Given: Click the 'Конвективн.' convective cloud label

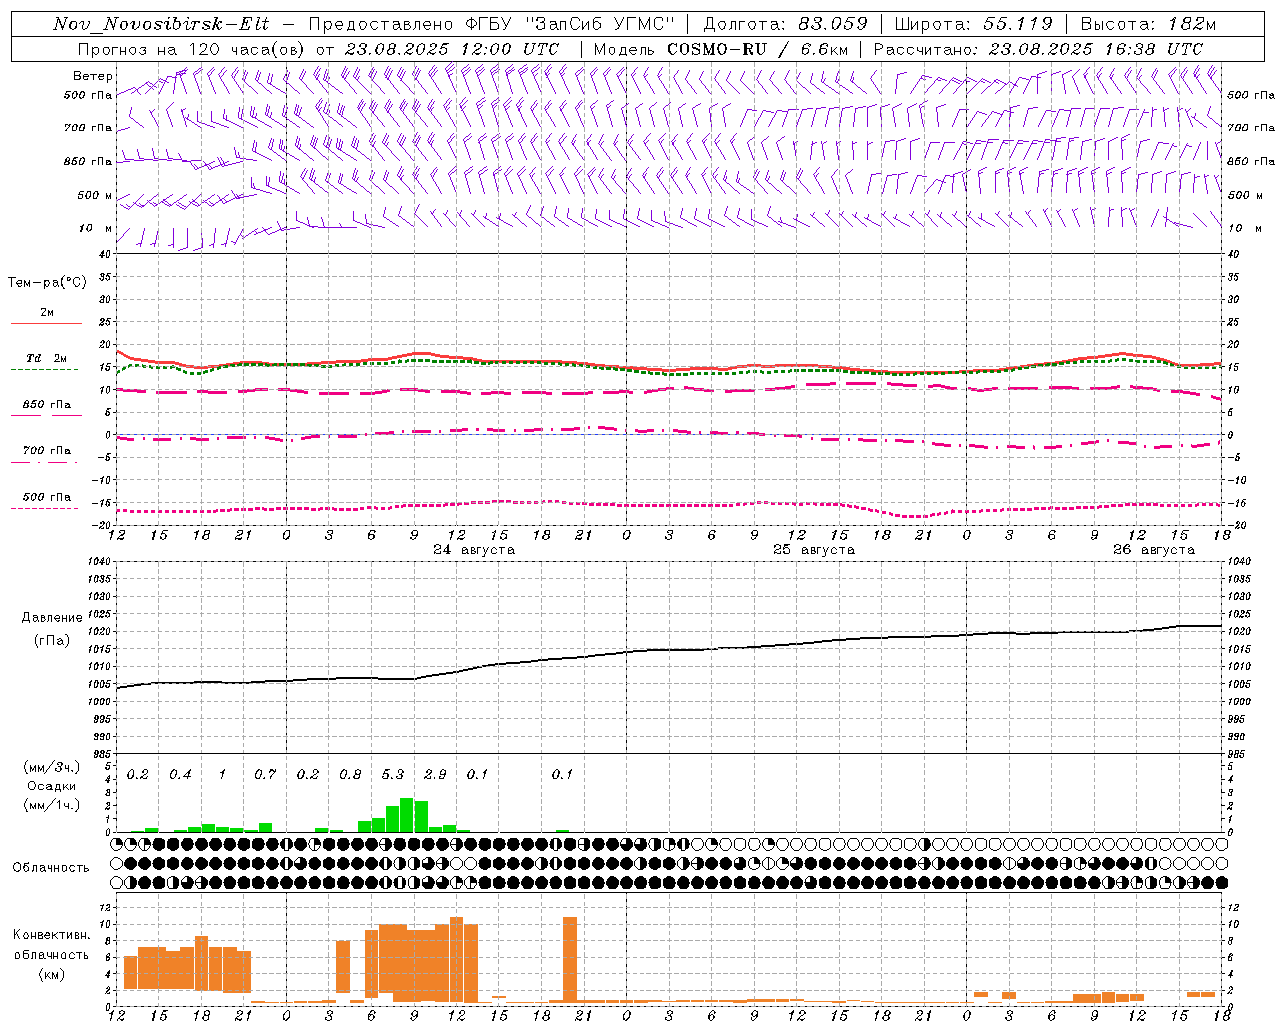Looking at the screenshot, I should (51, 935).
